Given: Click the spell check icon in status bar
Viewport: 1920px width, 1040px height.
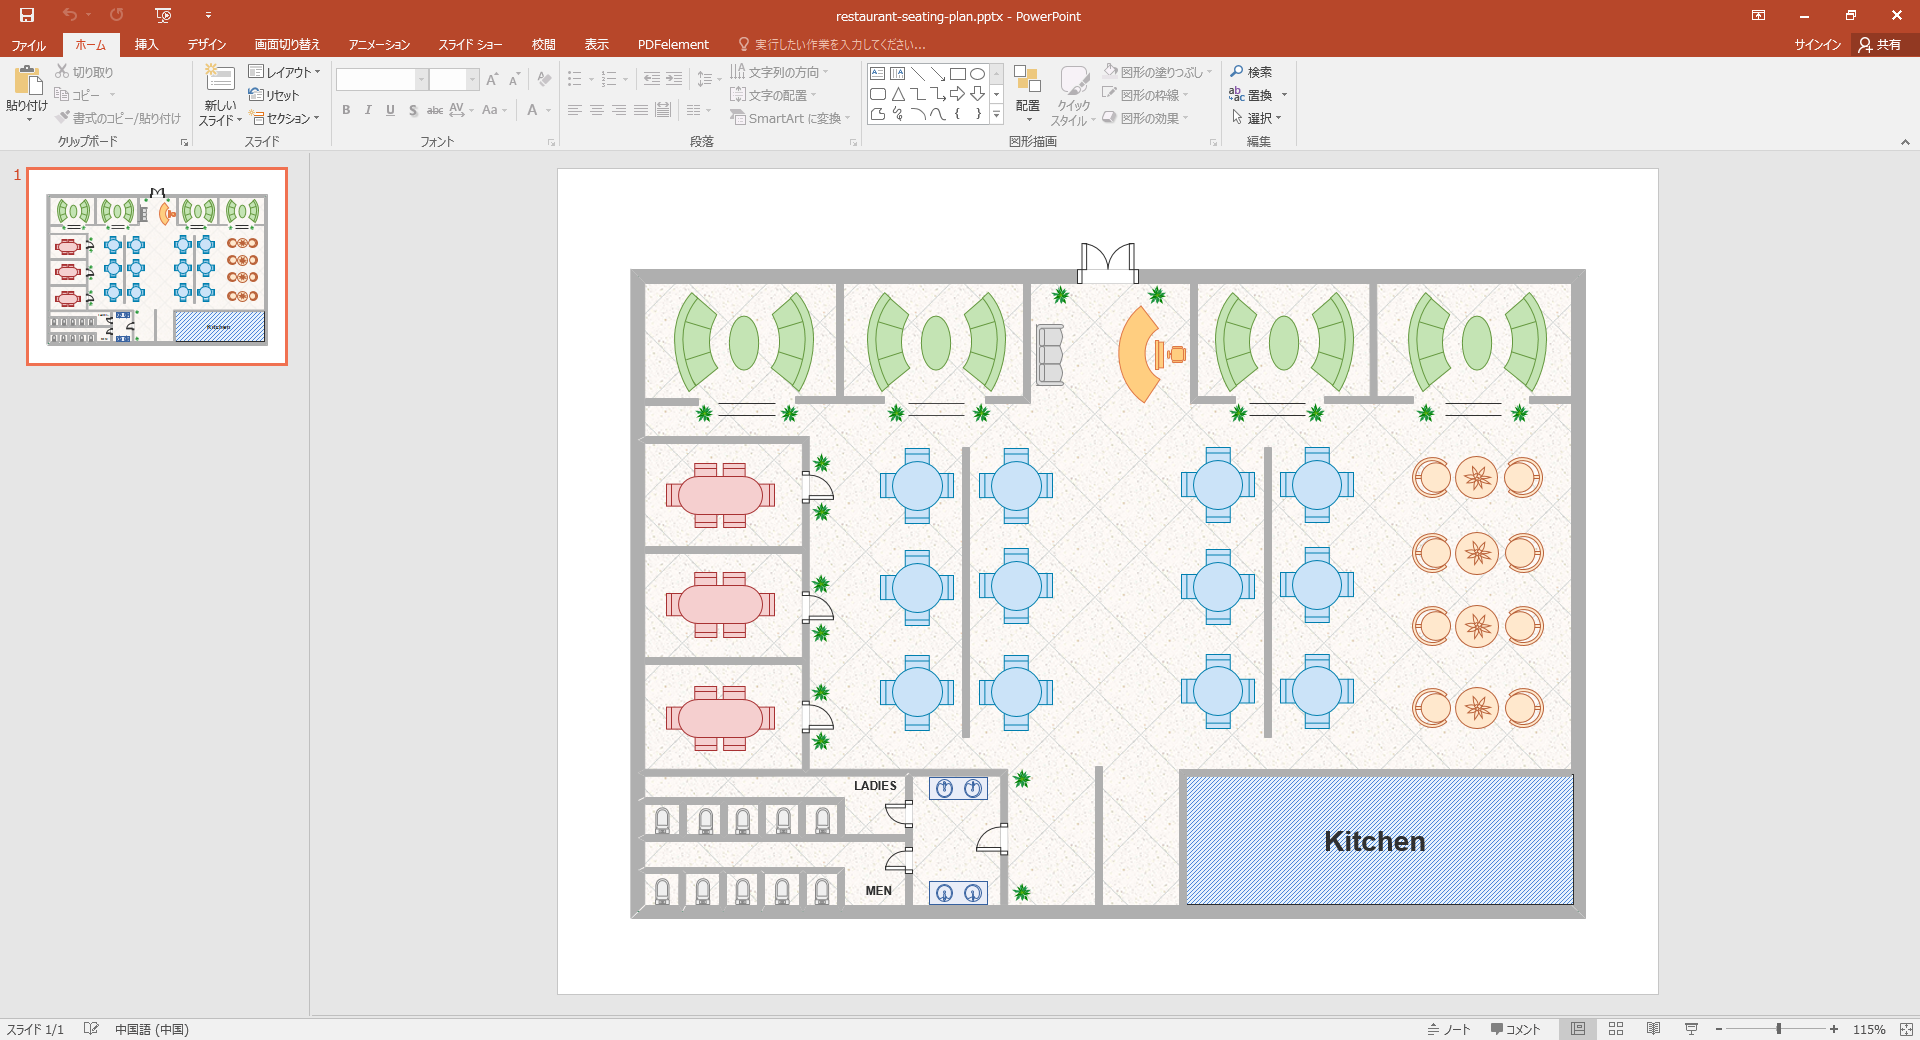Looking at the screenshot, I should [x=91, y=1029].
